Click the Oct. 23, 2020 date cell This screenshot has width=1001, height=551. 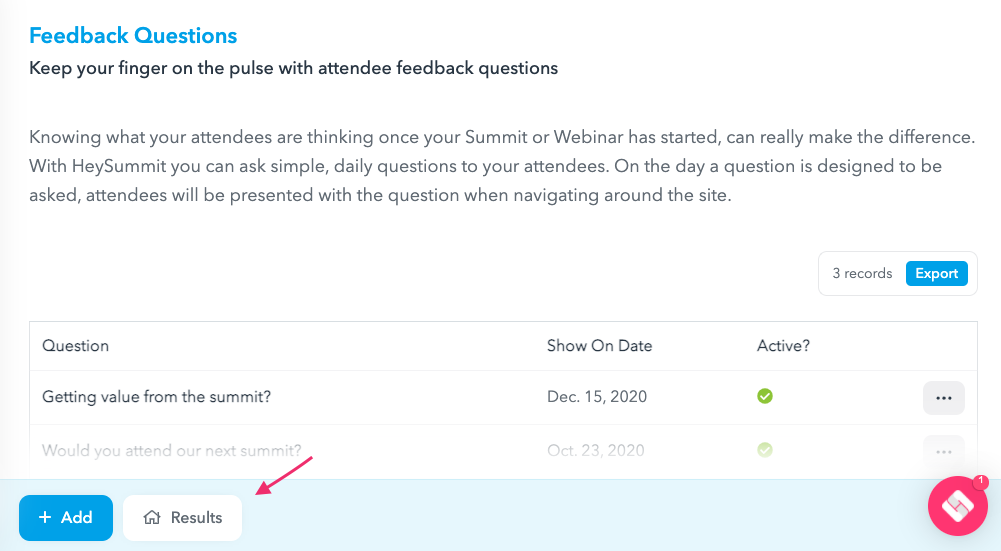click(x=596, y=450)
